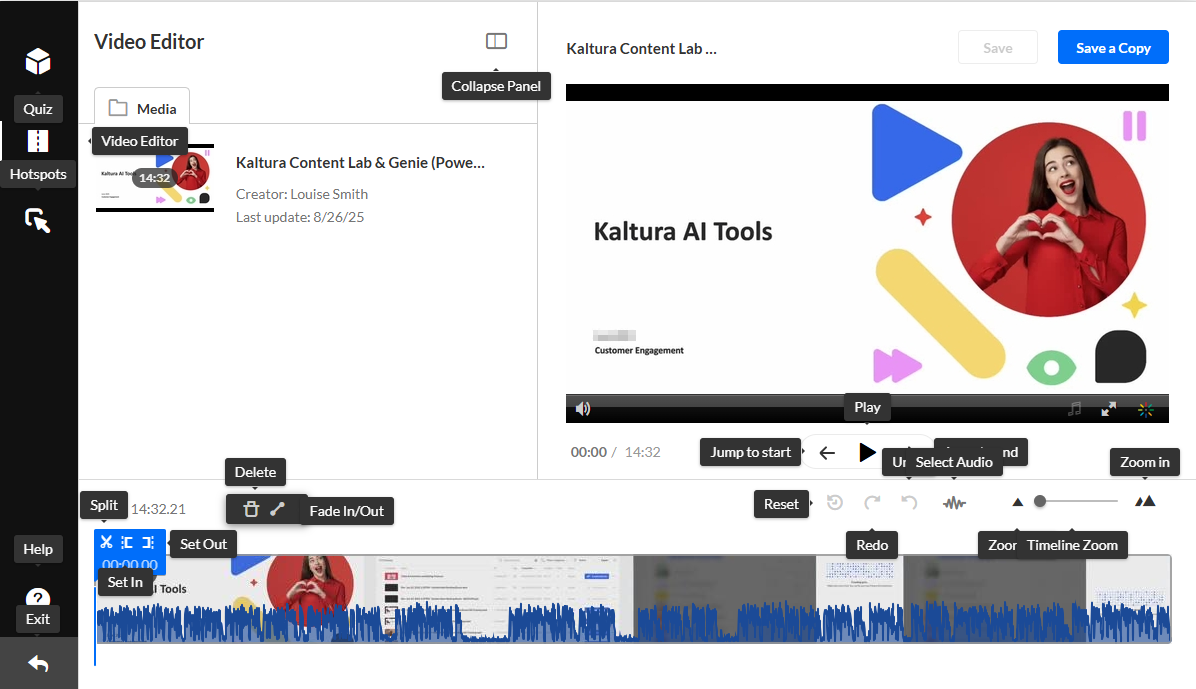Set the Out point bracket icon
The width and height of the screenshot is (1196, 689).
pos(148,542)
